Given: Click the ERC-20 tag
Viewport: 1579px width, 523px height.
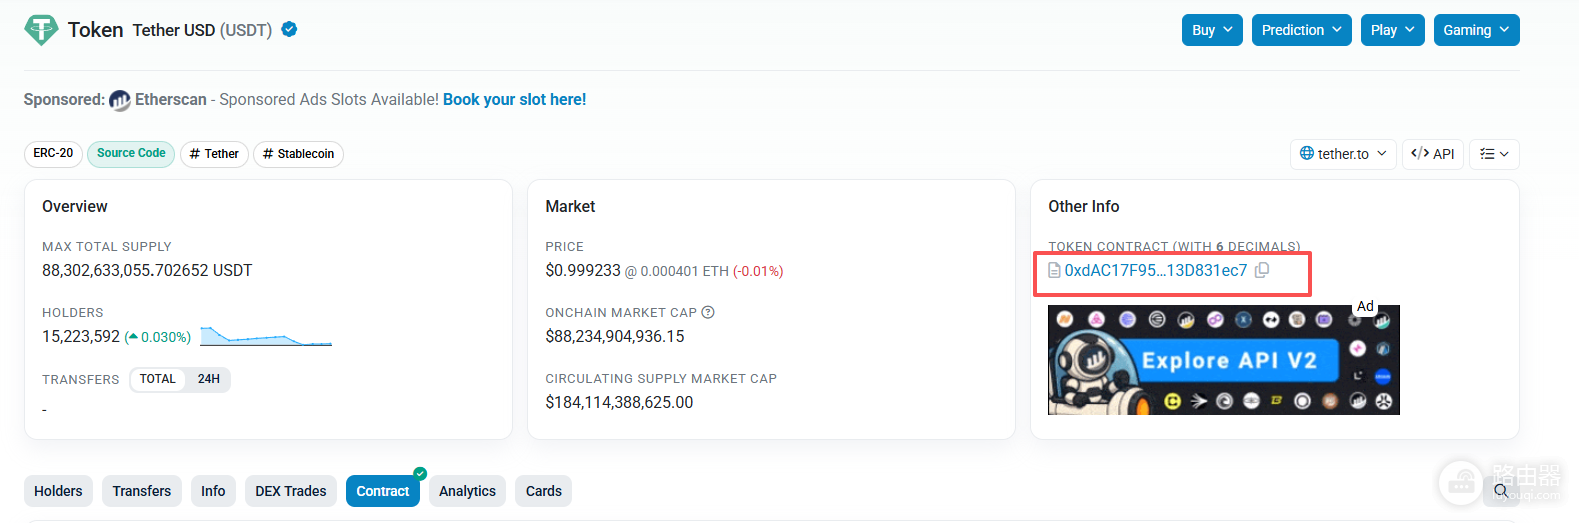Looking at the screenshot, I should [x=53, y=153].
